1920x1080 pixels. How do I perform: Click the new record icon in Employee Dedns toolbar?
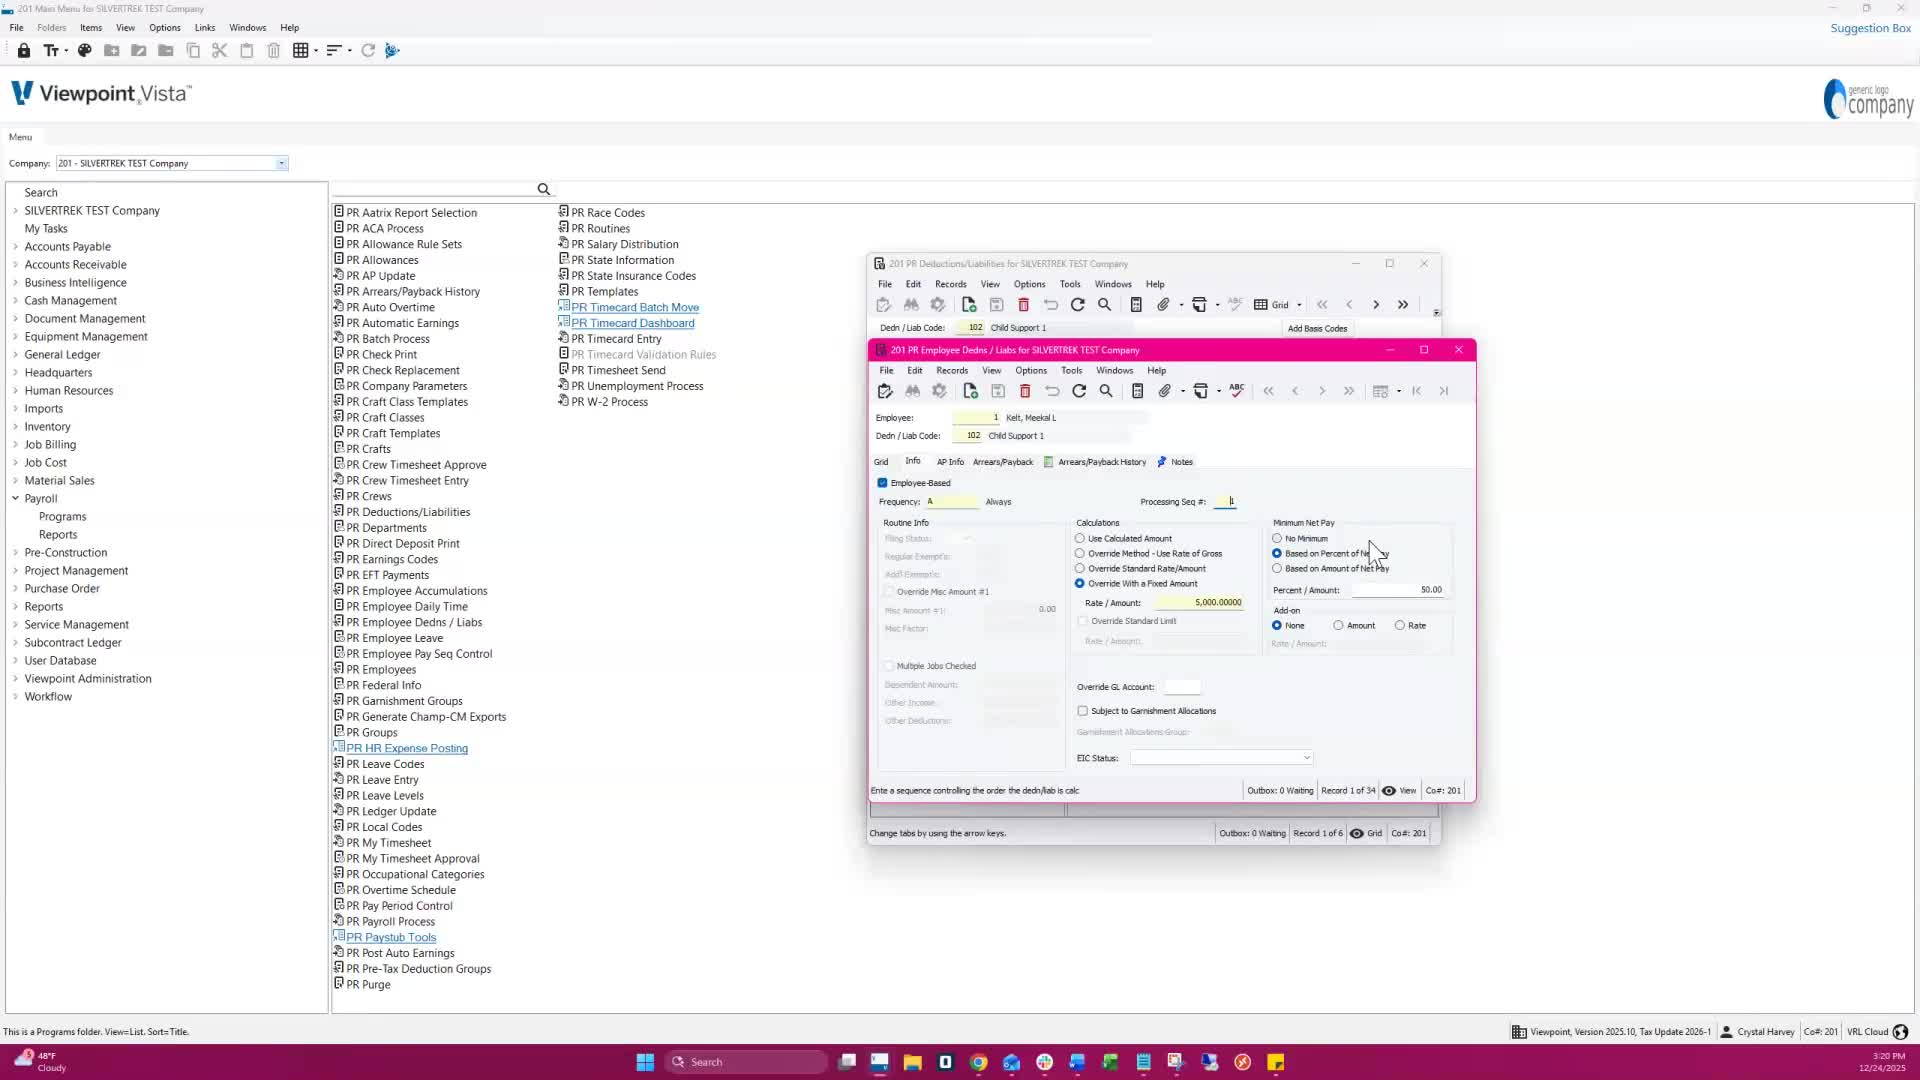click(x=970, y=391)
